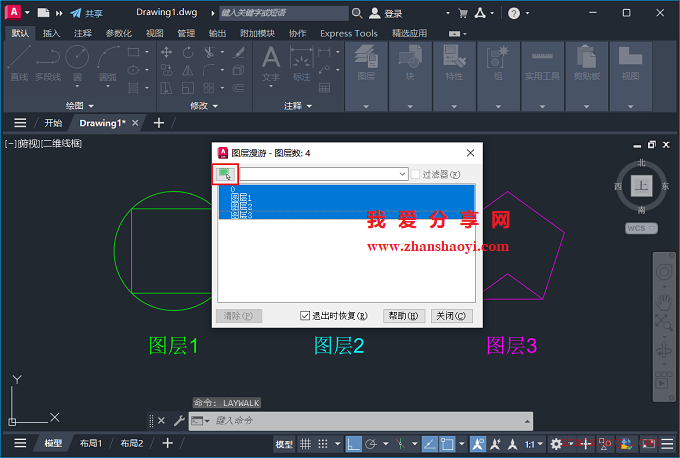Toggle ortho mode in status bar
Image resolution: width=680 pixels, height=458 pixels.
pyautogui.click(x=353, y=444)
